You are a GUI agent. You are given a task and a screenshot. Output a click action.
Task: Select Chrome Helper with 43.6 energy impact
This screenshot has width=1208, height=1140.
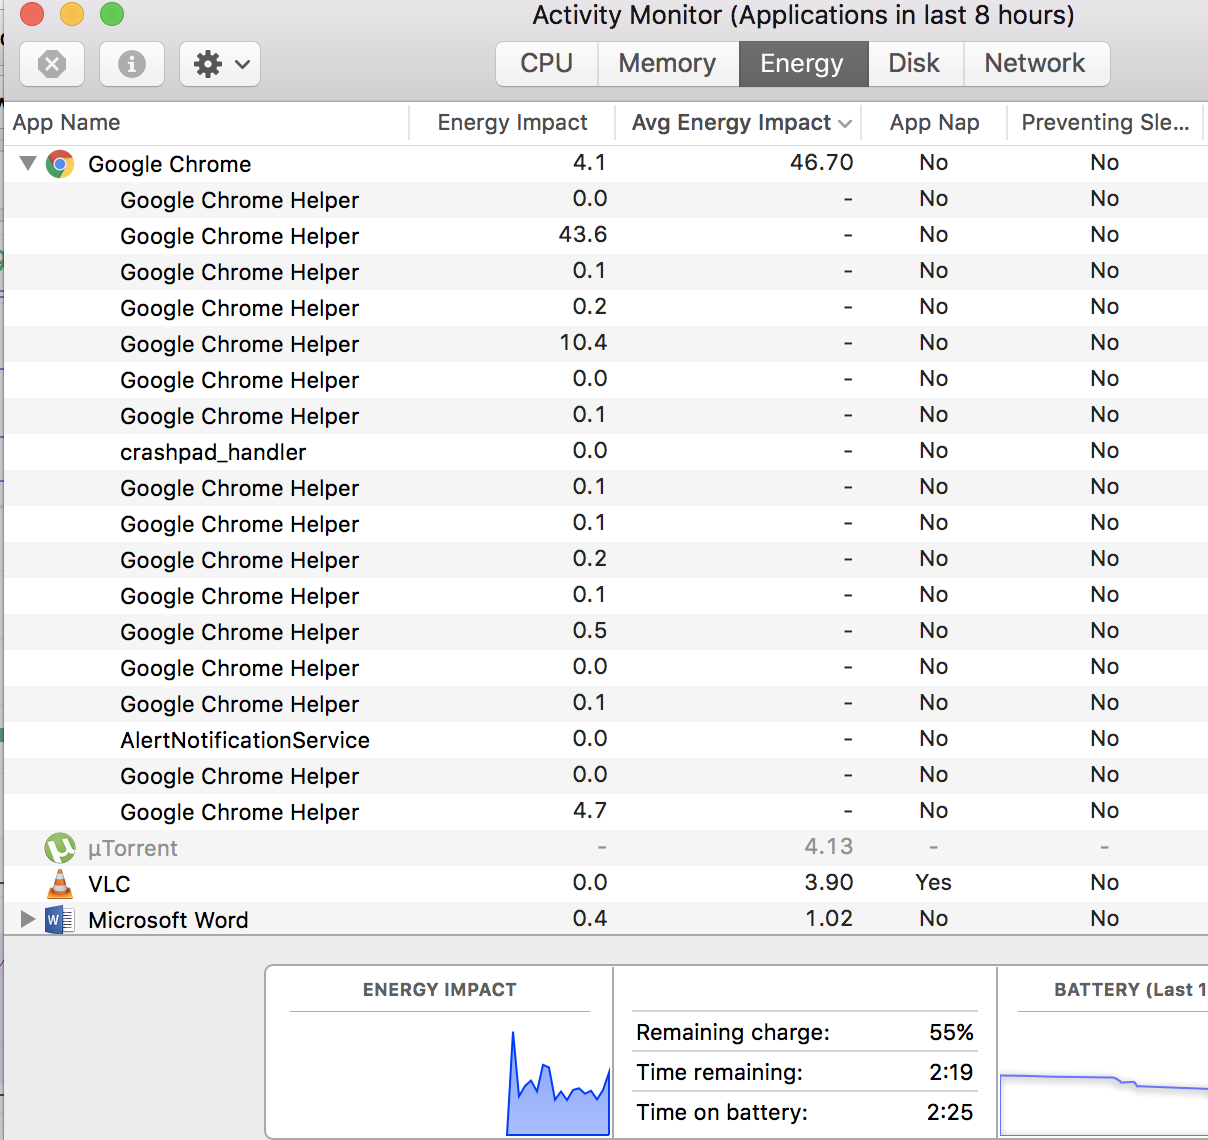pyautogui.click(x=606, y=236)
